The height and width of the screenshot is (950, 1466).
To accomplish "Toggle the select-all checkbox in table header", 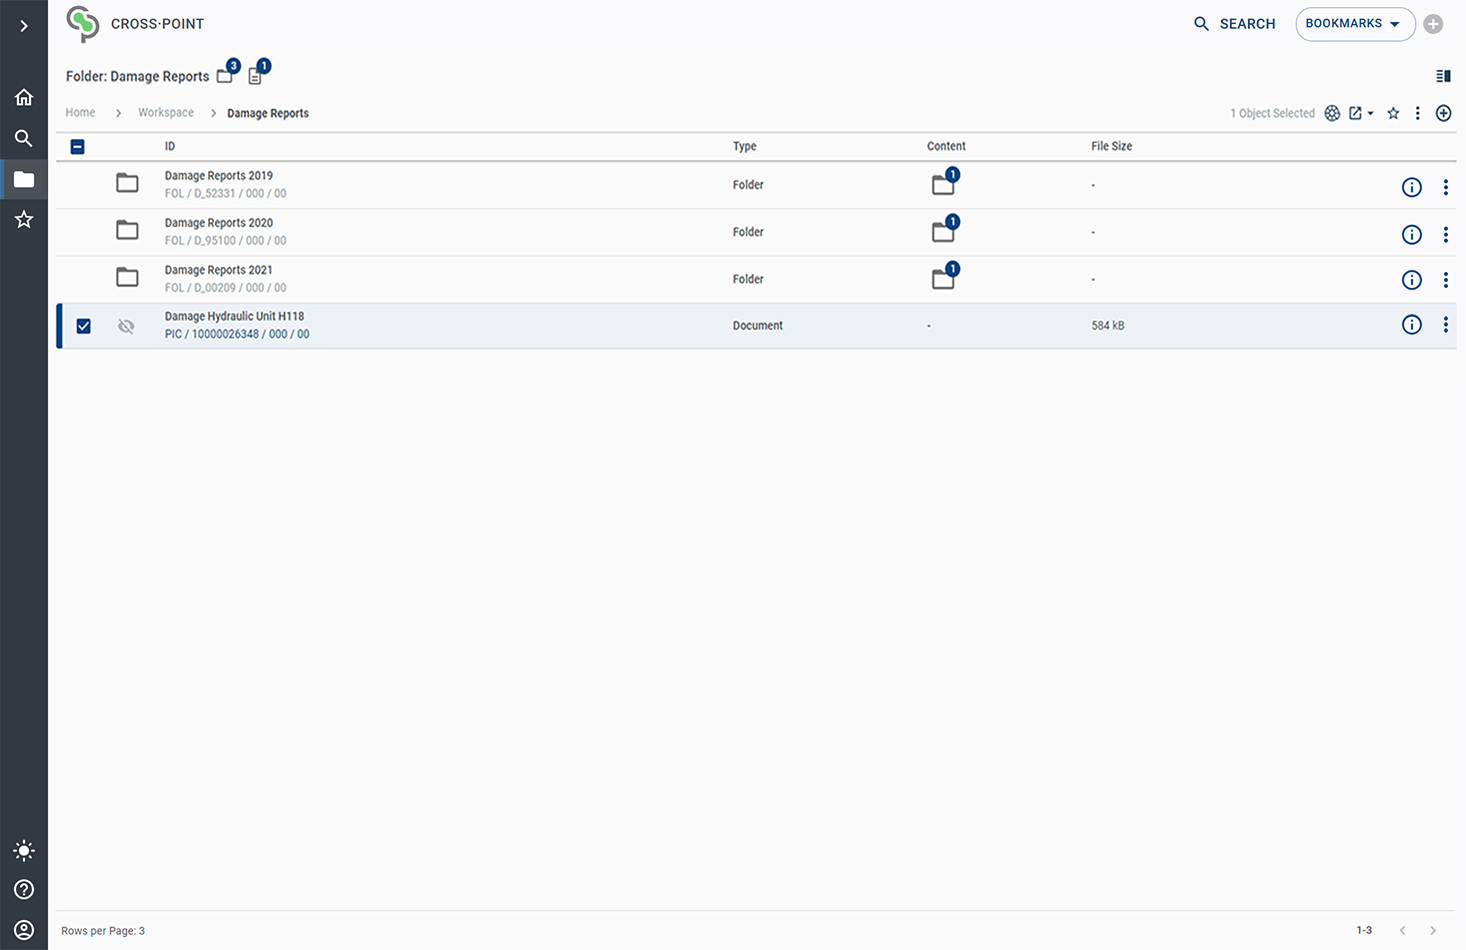I will coord(78,147).
